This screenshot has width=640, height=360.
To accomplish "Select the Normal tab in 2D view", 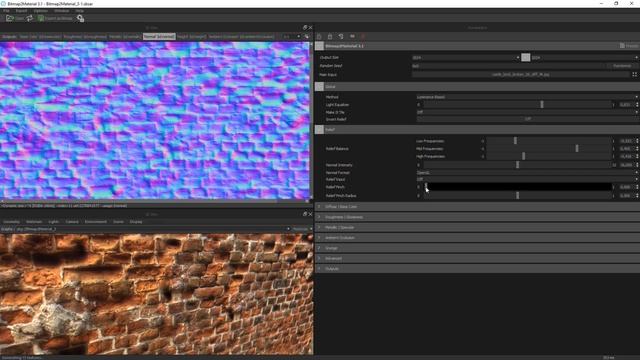I will coord(159,37).
